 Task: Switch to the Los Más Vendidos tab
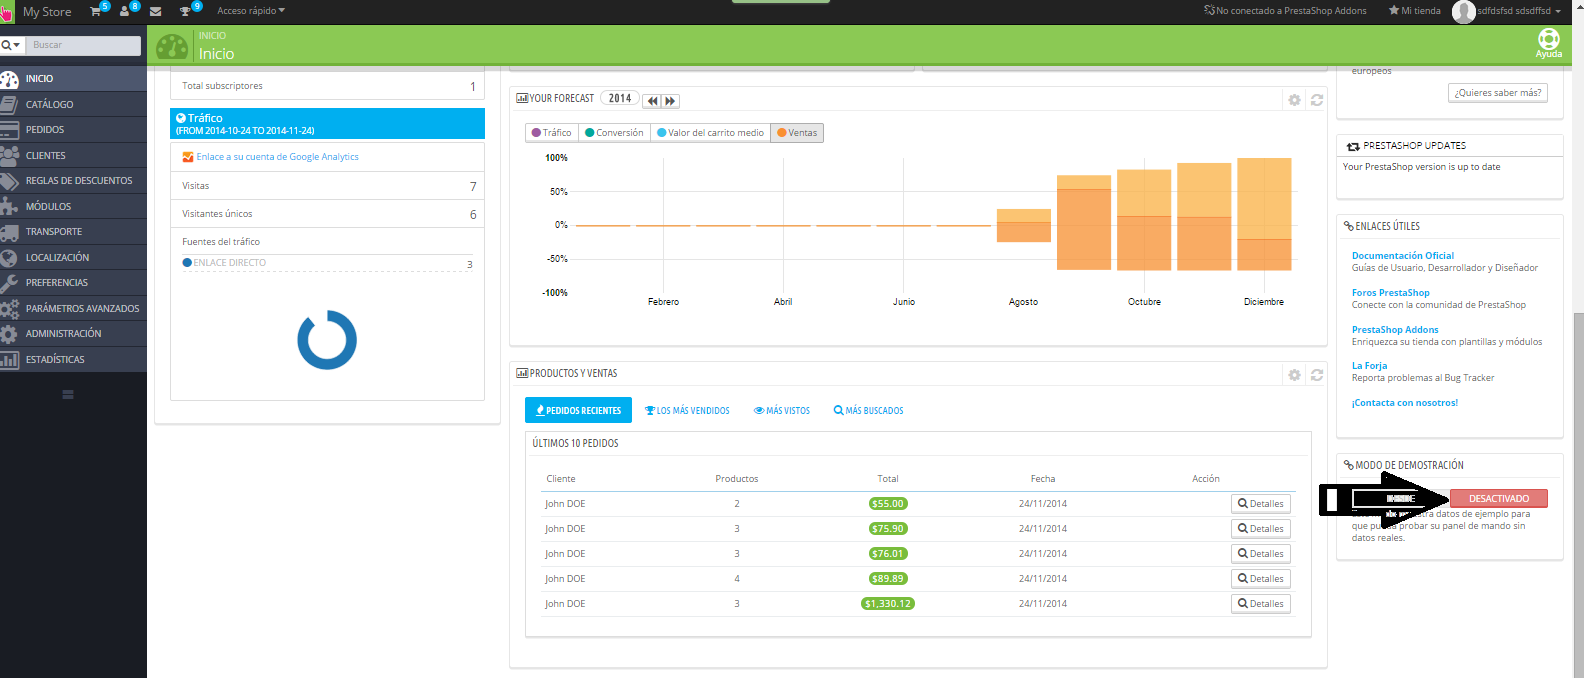pos(687,410)
